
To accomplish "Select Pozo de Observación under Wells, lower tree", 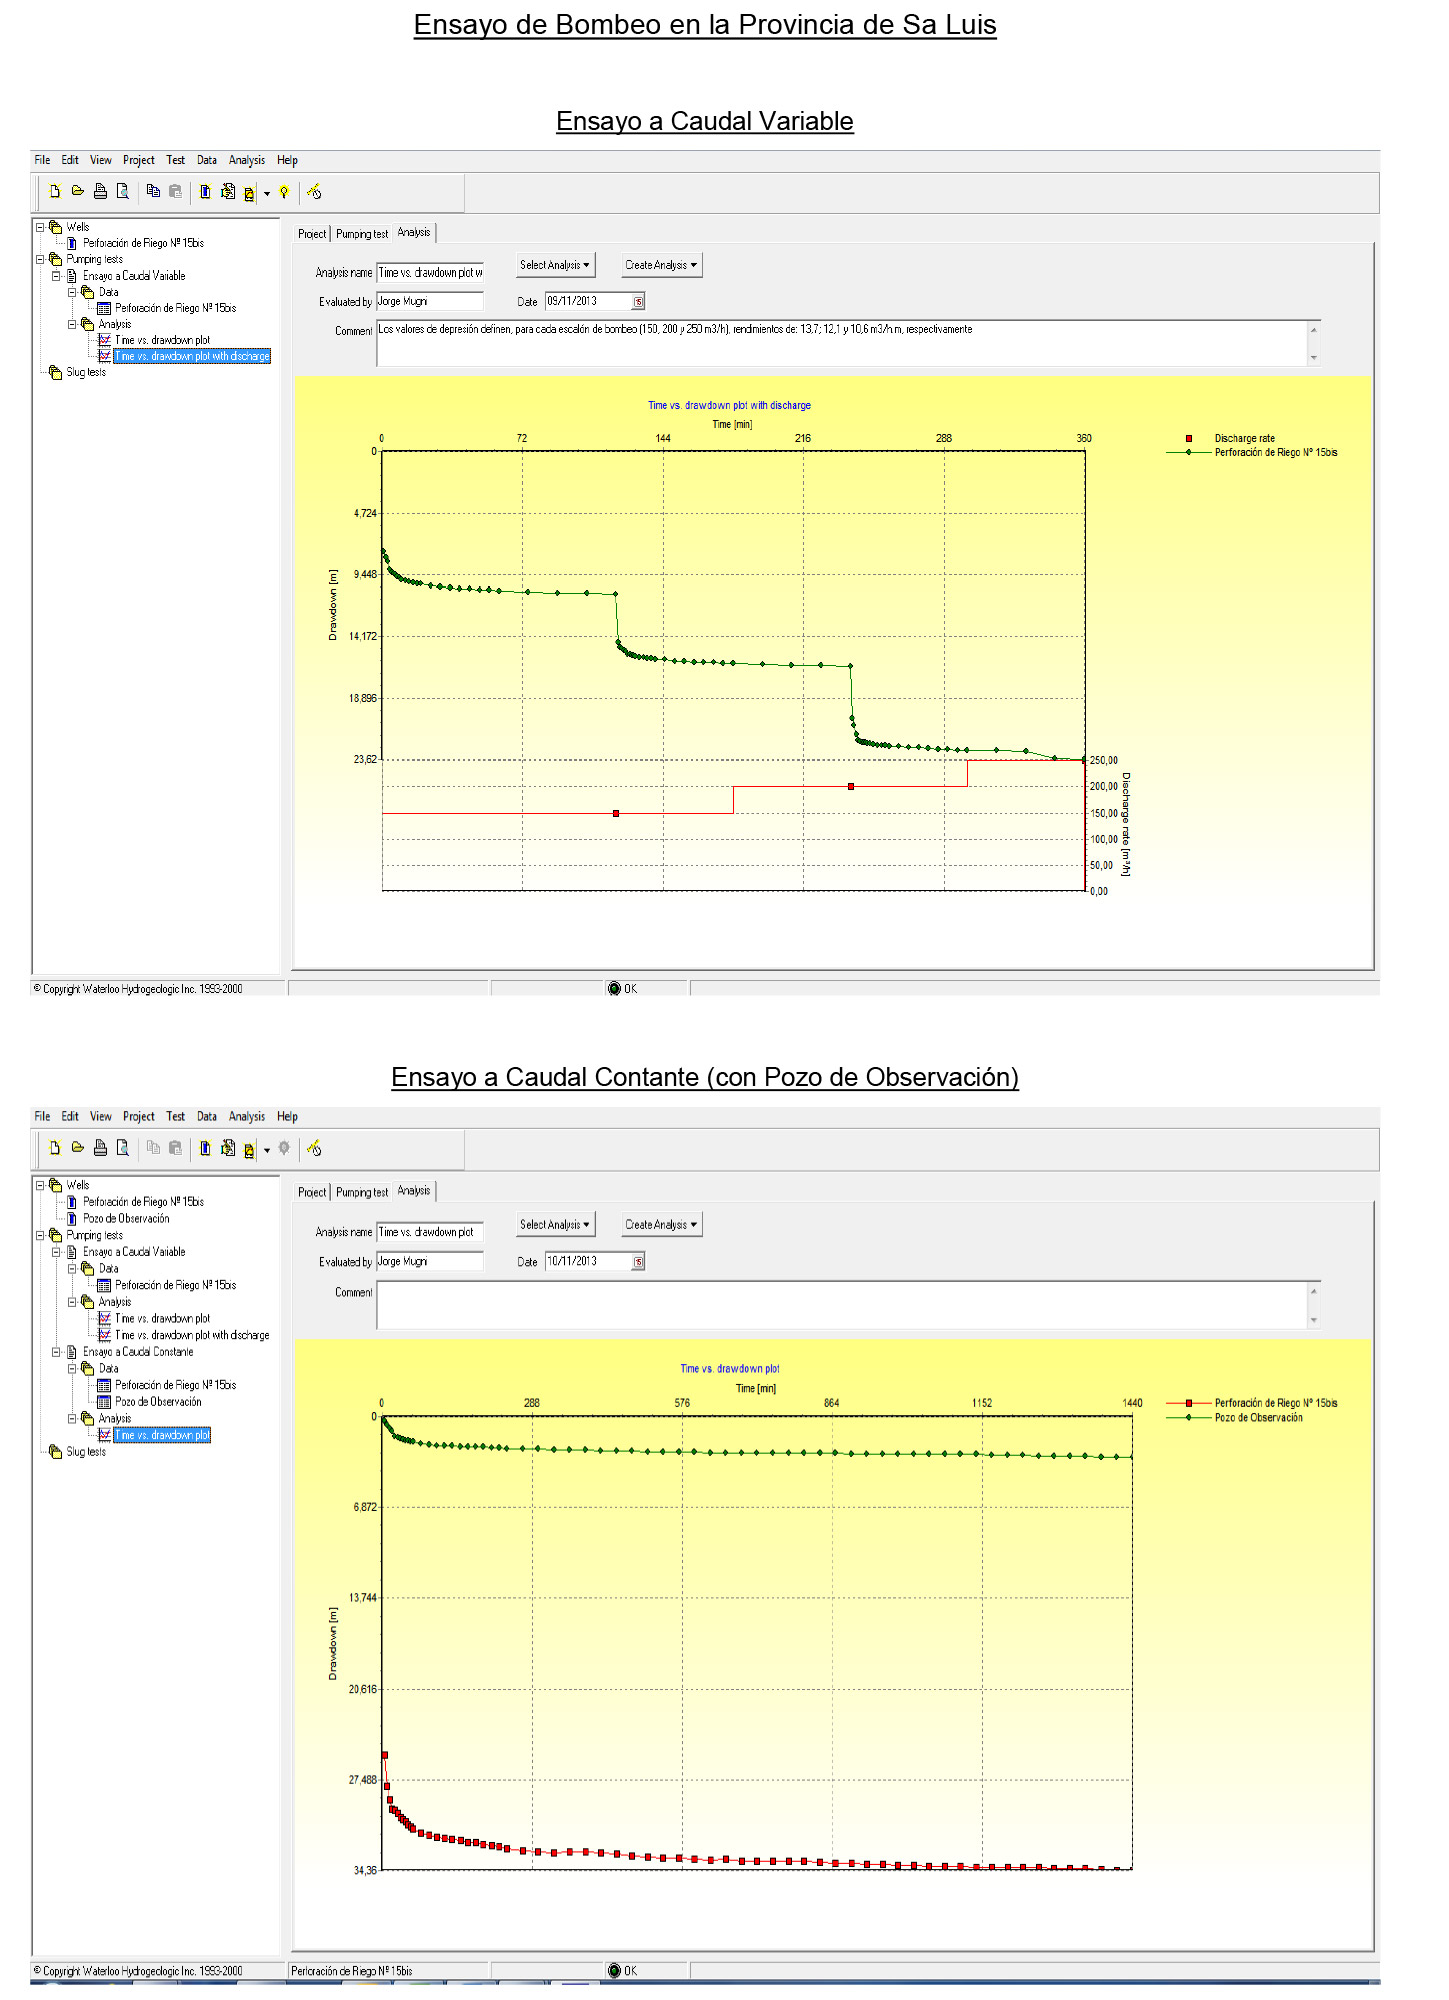I will [x=126, y=1218].
